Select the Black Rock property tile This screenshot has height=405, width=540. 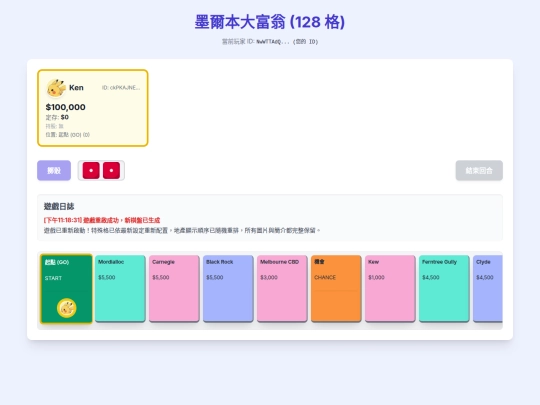pyautogui.click(x=228, y=289)
